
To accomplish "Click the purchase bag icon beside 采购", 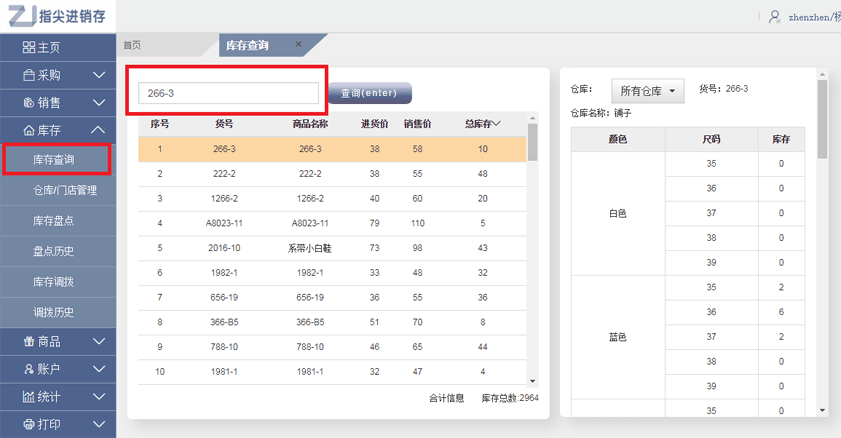I will point(29,75).
